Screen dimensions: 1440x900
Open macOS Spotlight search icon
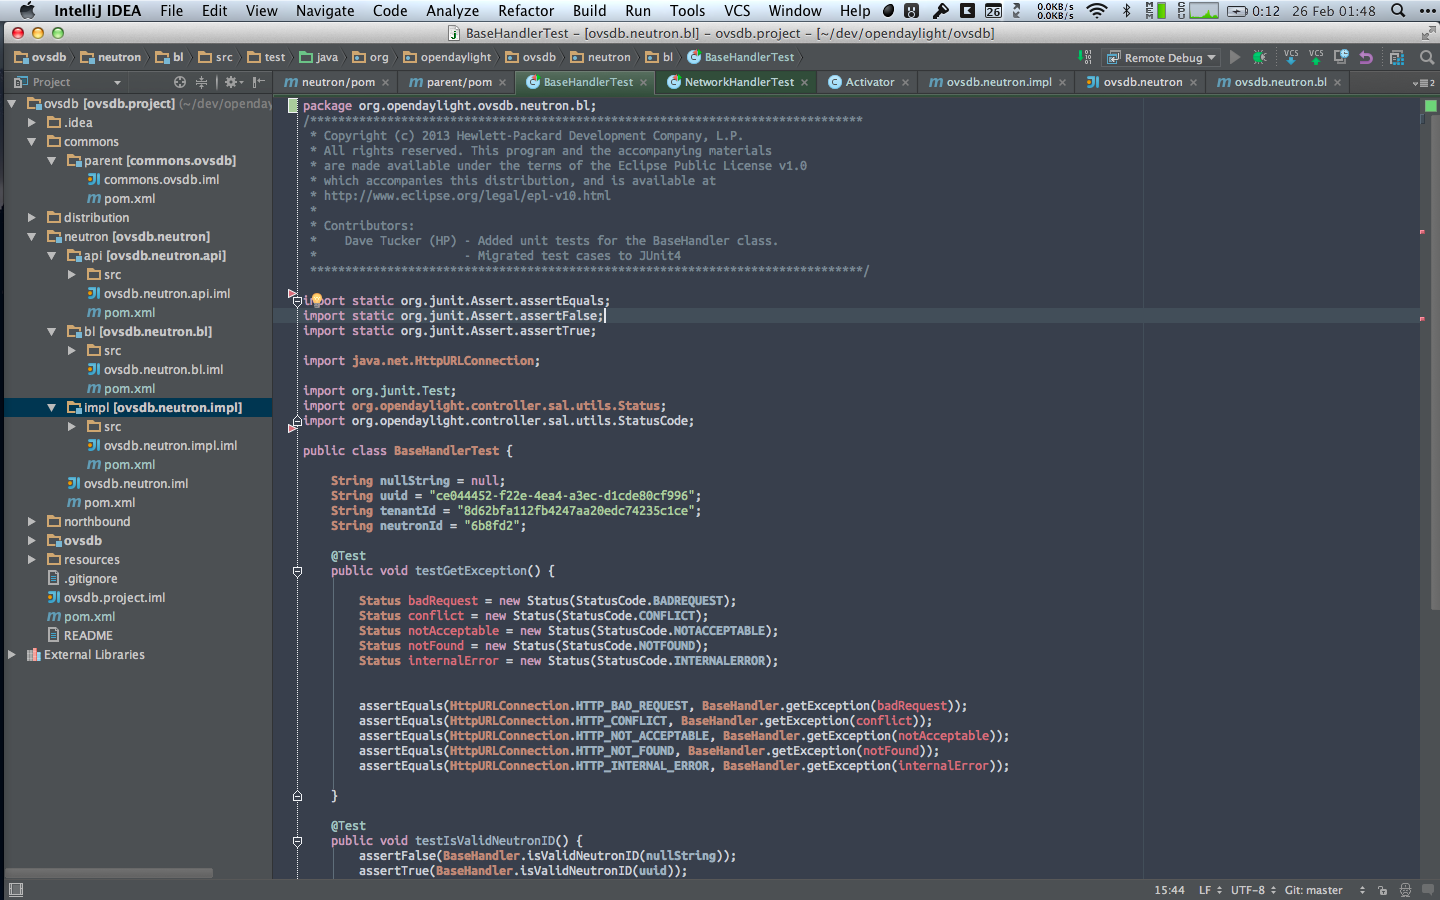[1397, 11]
